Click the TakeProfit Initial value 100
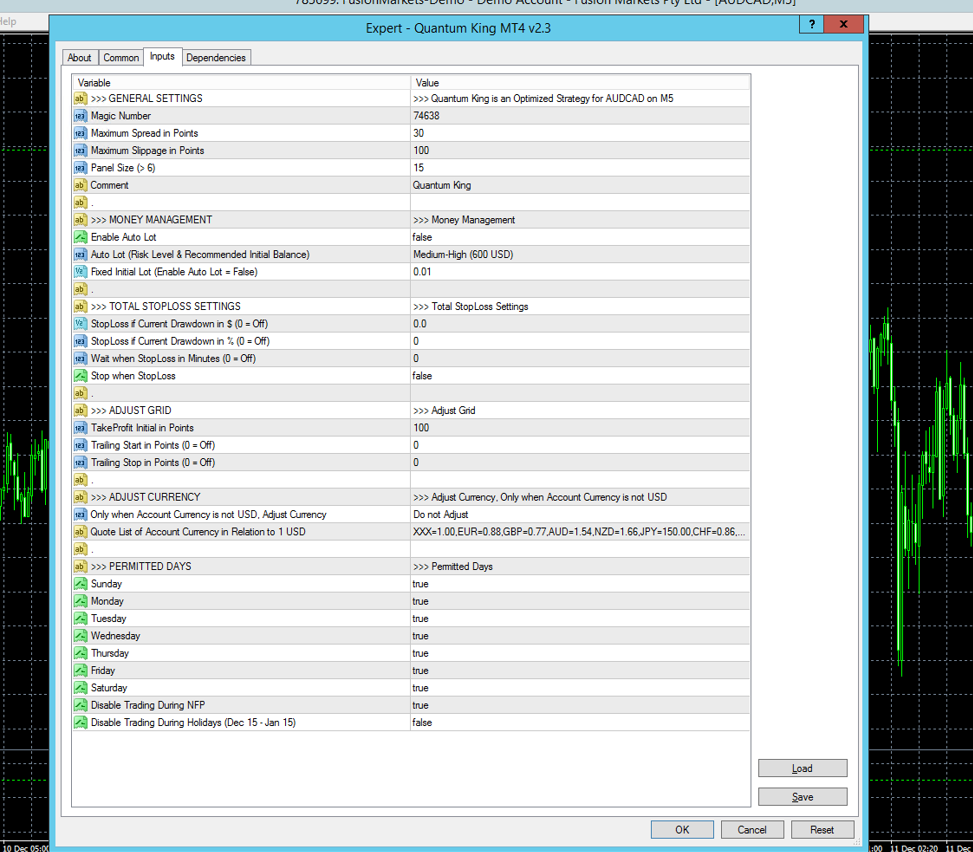Image resolution: width=973 pixels, height=852 pixels. pyautogui.click(x=421, y=428)
